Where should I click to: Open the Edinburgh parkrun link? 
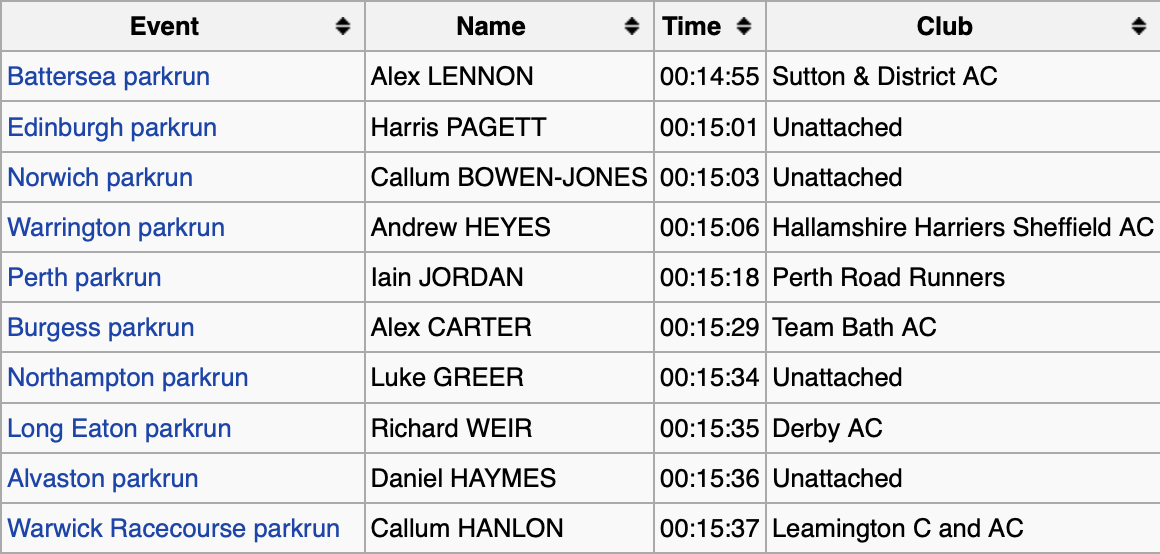(x=112, y=127)
